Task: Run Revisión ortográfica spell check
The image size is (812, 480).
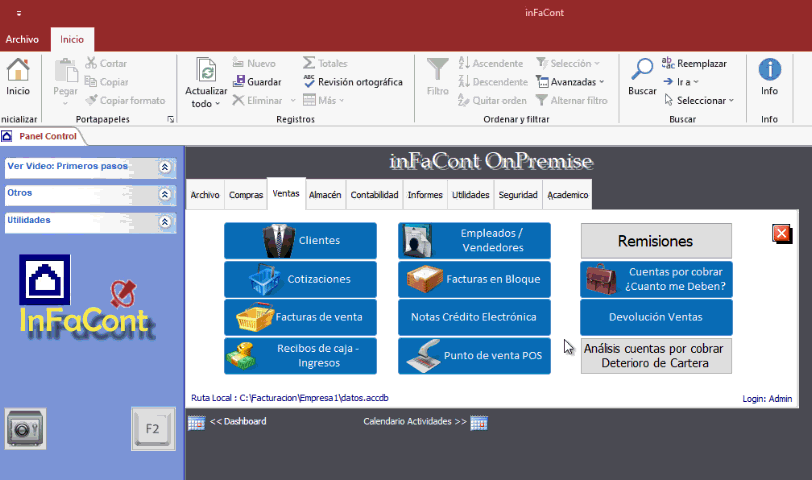Action: 353,82
